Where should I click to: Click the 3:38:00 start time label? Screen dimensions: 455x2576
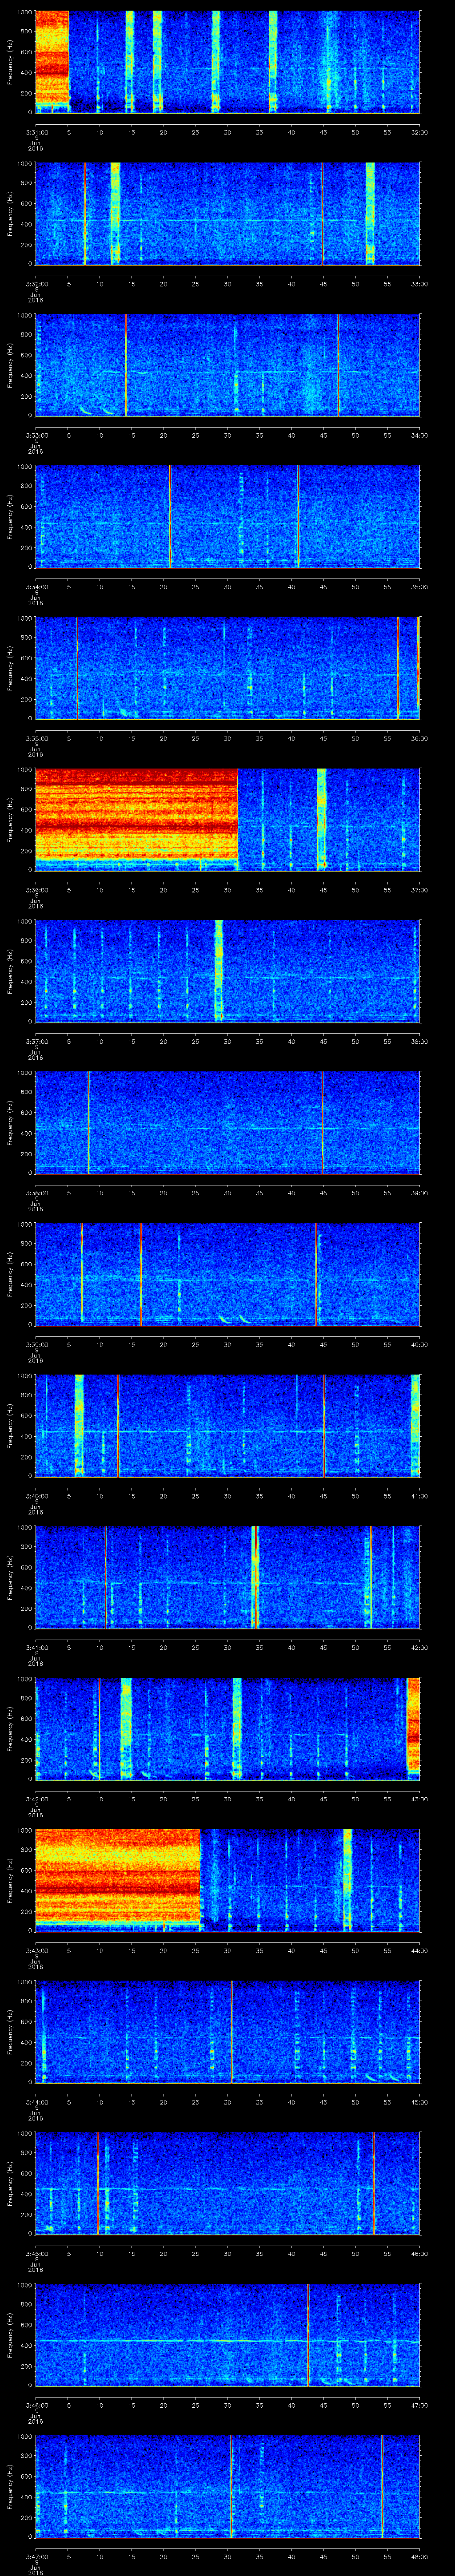36,1192
